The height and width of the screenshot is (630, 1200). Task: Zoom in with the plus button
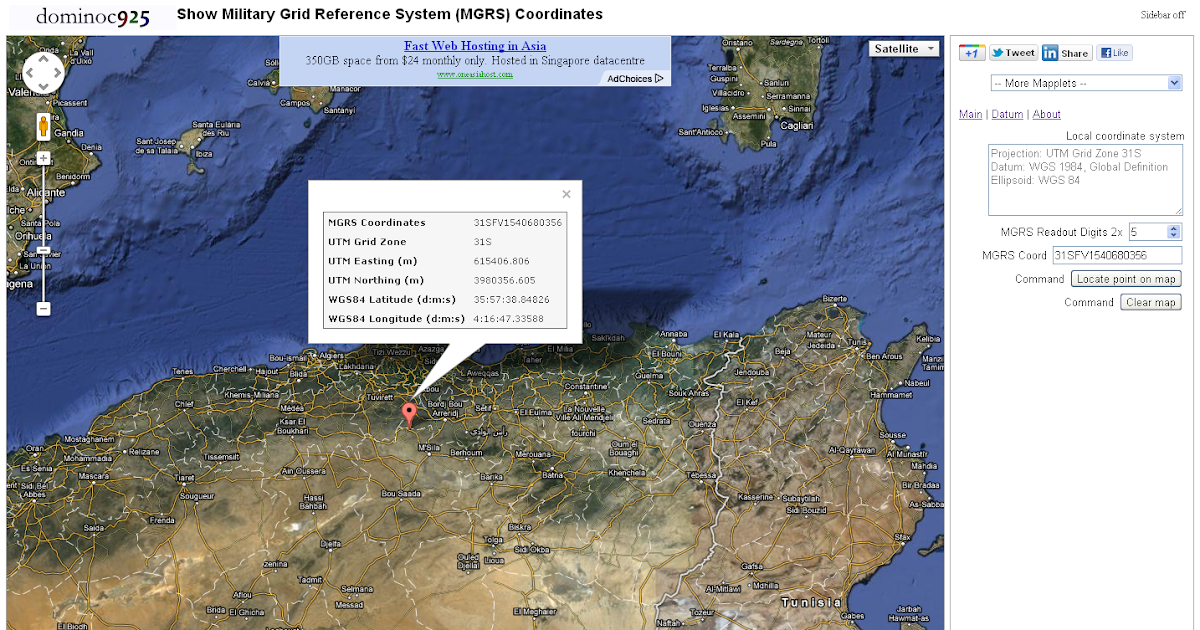point(44,158)
